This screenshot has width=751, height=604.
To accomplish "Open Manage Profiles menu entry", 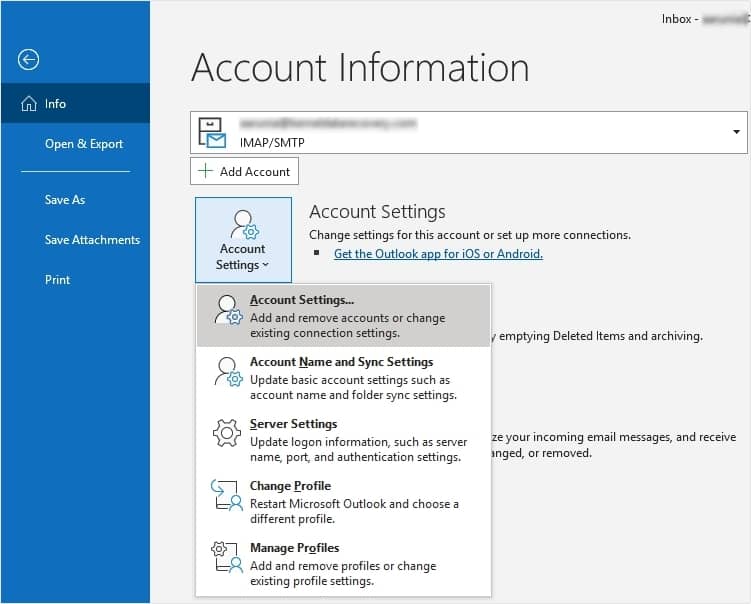I will click(343, 564).
